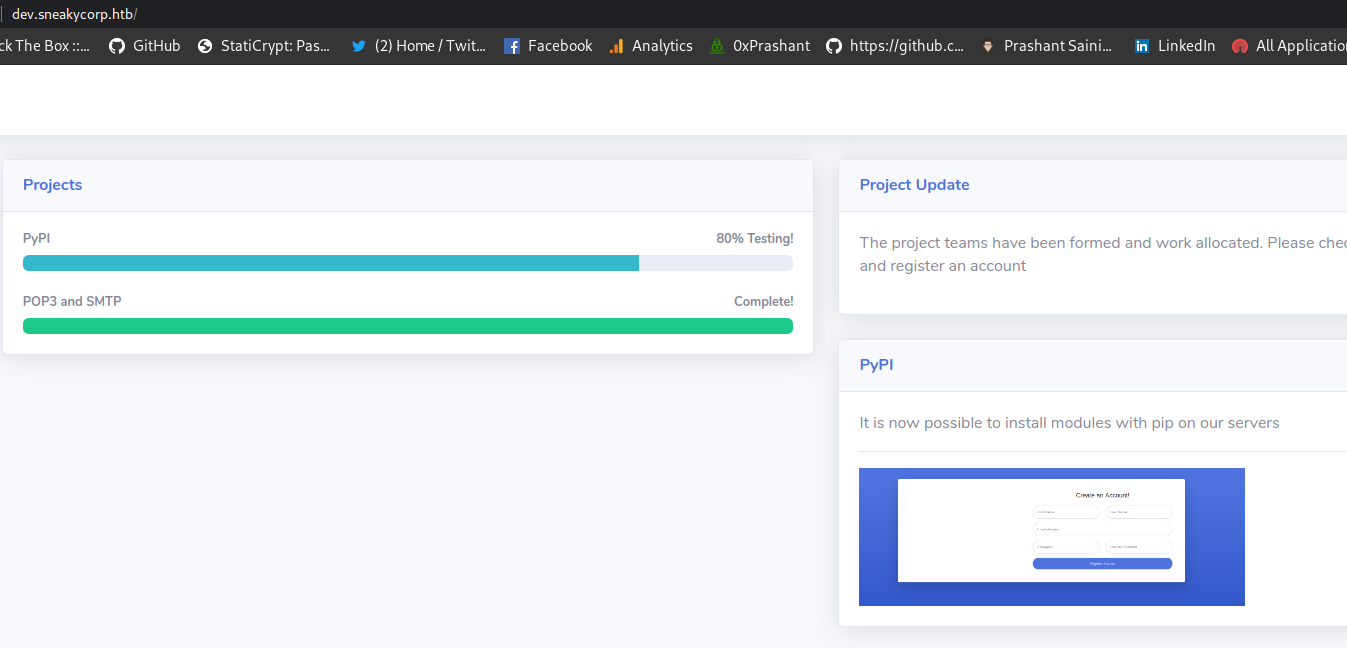Click the GitHub octocat bookmark icon
The image size is (1347, 648).
[117, 46]
